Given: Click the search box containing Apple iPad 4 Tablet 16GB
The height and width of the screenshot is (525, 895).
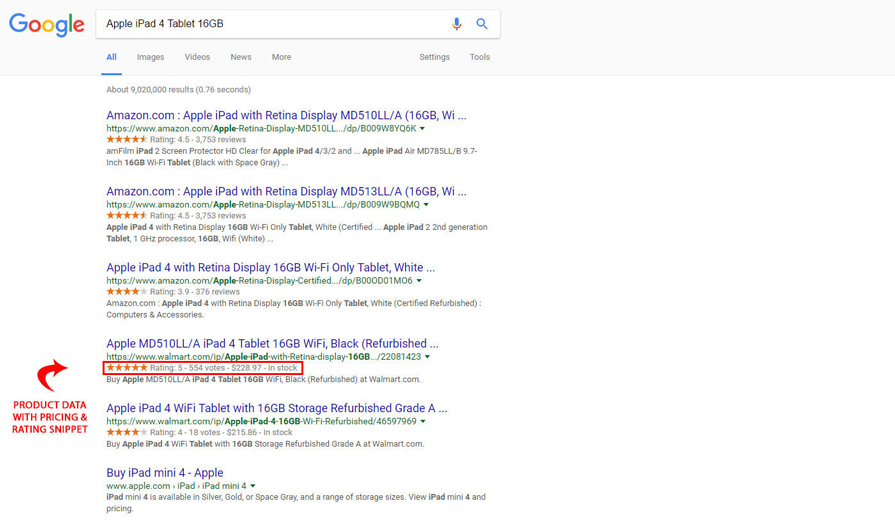Looking at the screenshot, I should click(270, 24).
